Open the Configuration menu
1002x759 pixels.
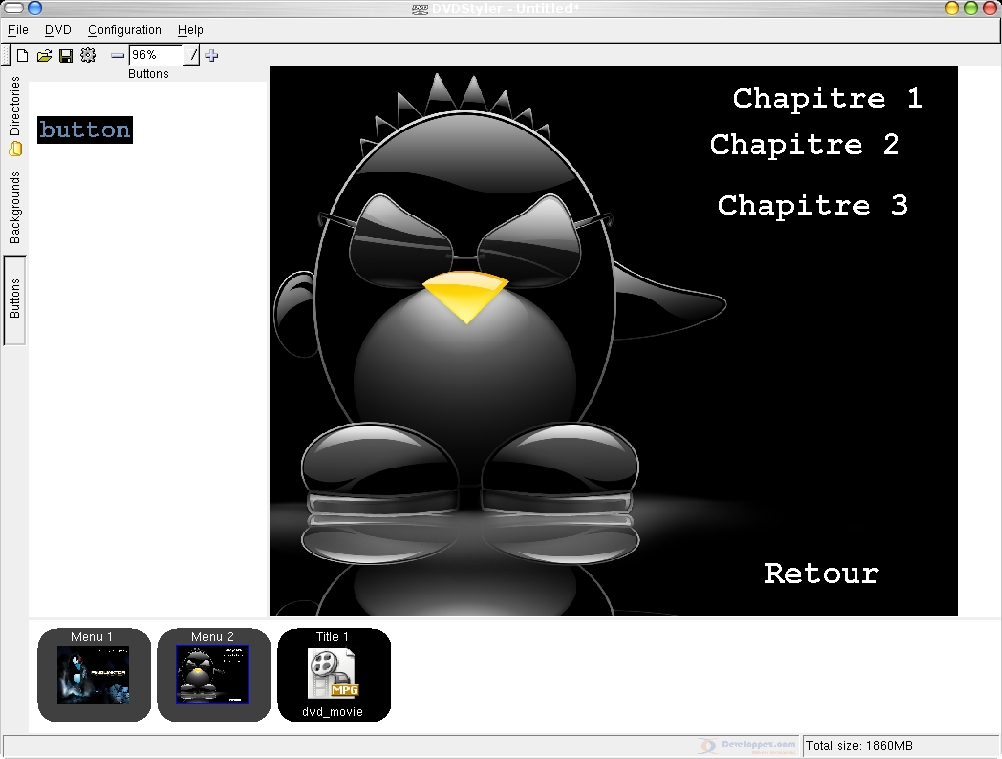pos(125,30)
